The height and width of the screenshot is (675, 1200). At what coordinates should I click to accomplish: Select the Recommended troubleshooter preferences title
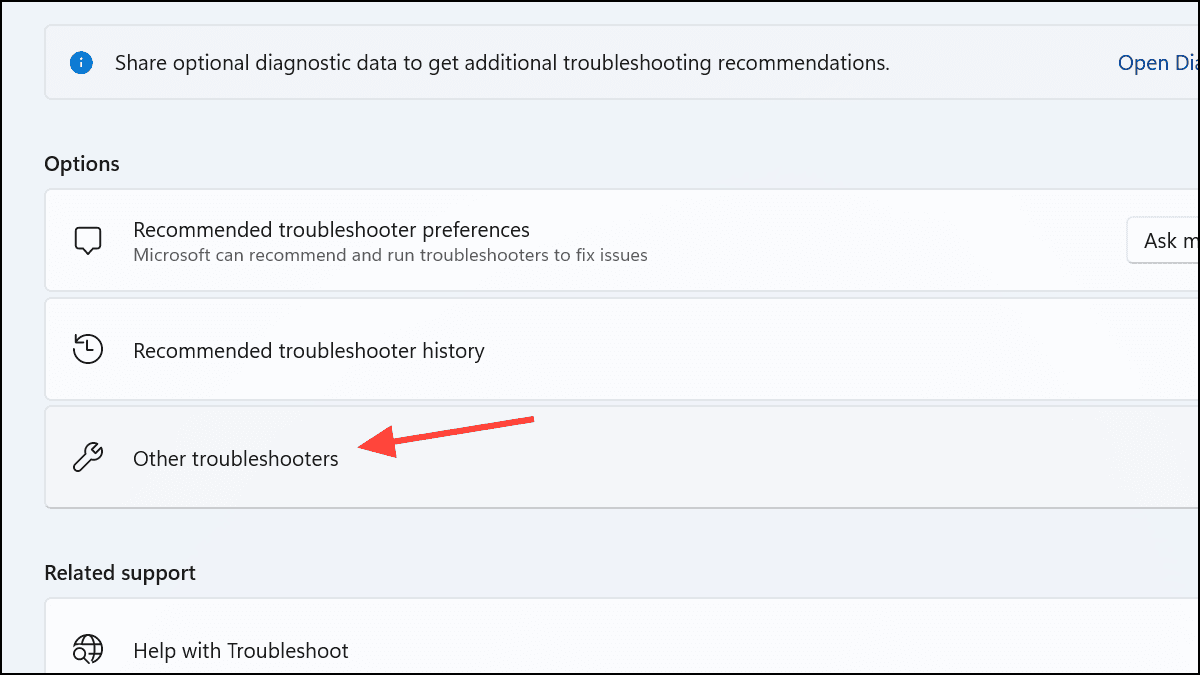[x=331, y=230]
